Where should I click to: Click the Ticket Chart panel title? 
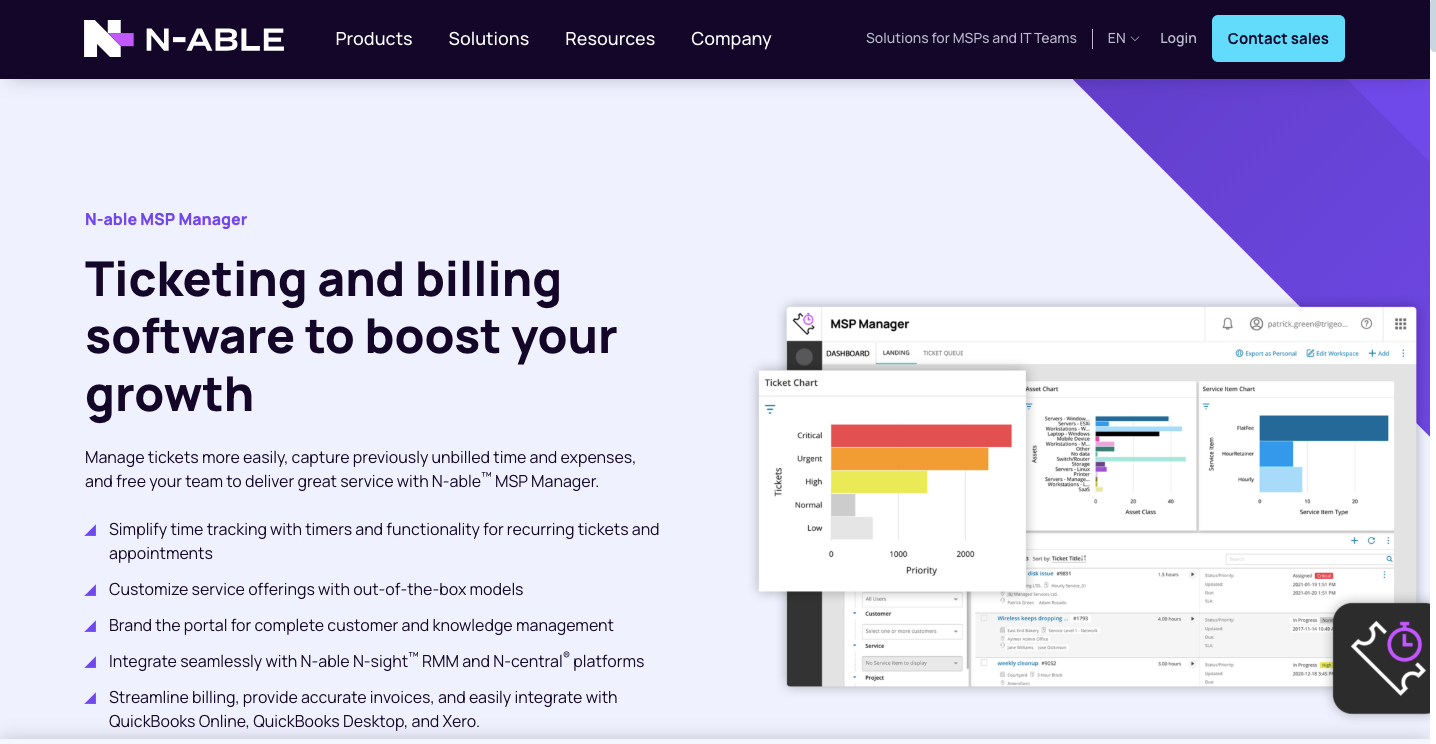click(791, 383)
